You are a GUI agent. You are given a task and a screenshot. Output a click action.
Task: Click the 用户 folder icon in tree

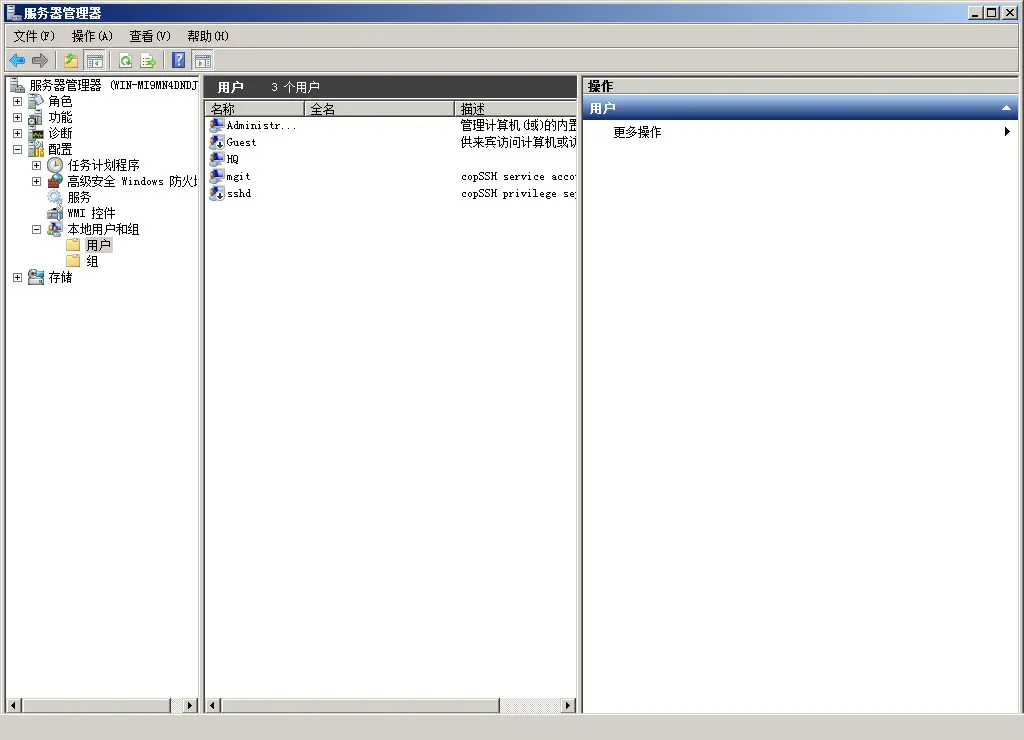[x=73, y=245]
